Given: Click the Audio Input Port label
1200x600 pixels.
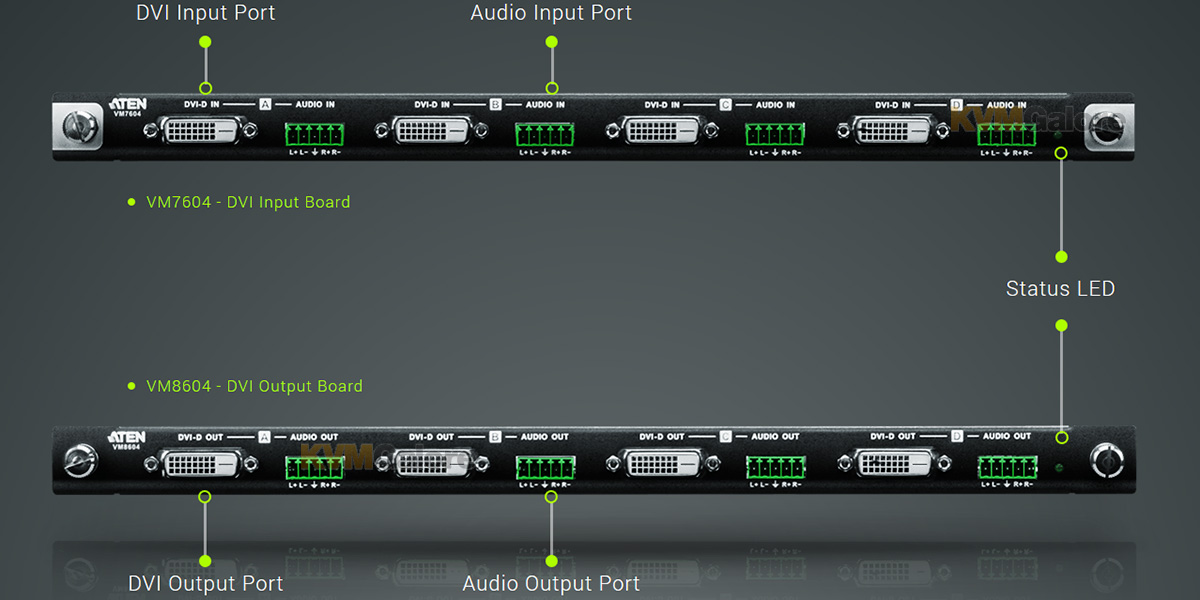Looking at the screenshot, I should 551,13.
